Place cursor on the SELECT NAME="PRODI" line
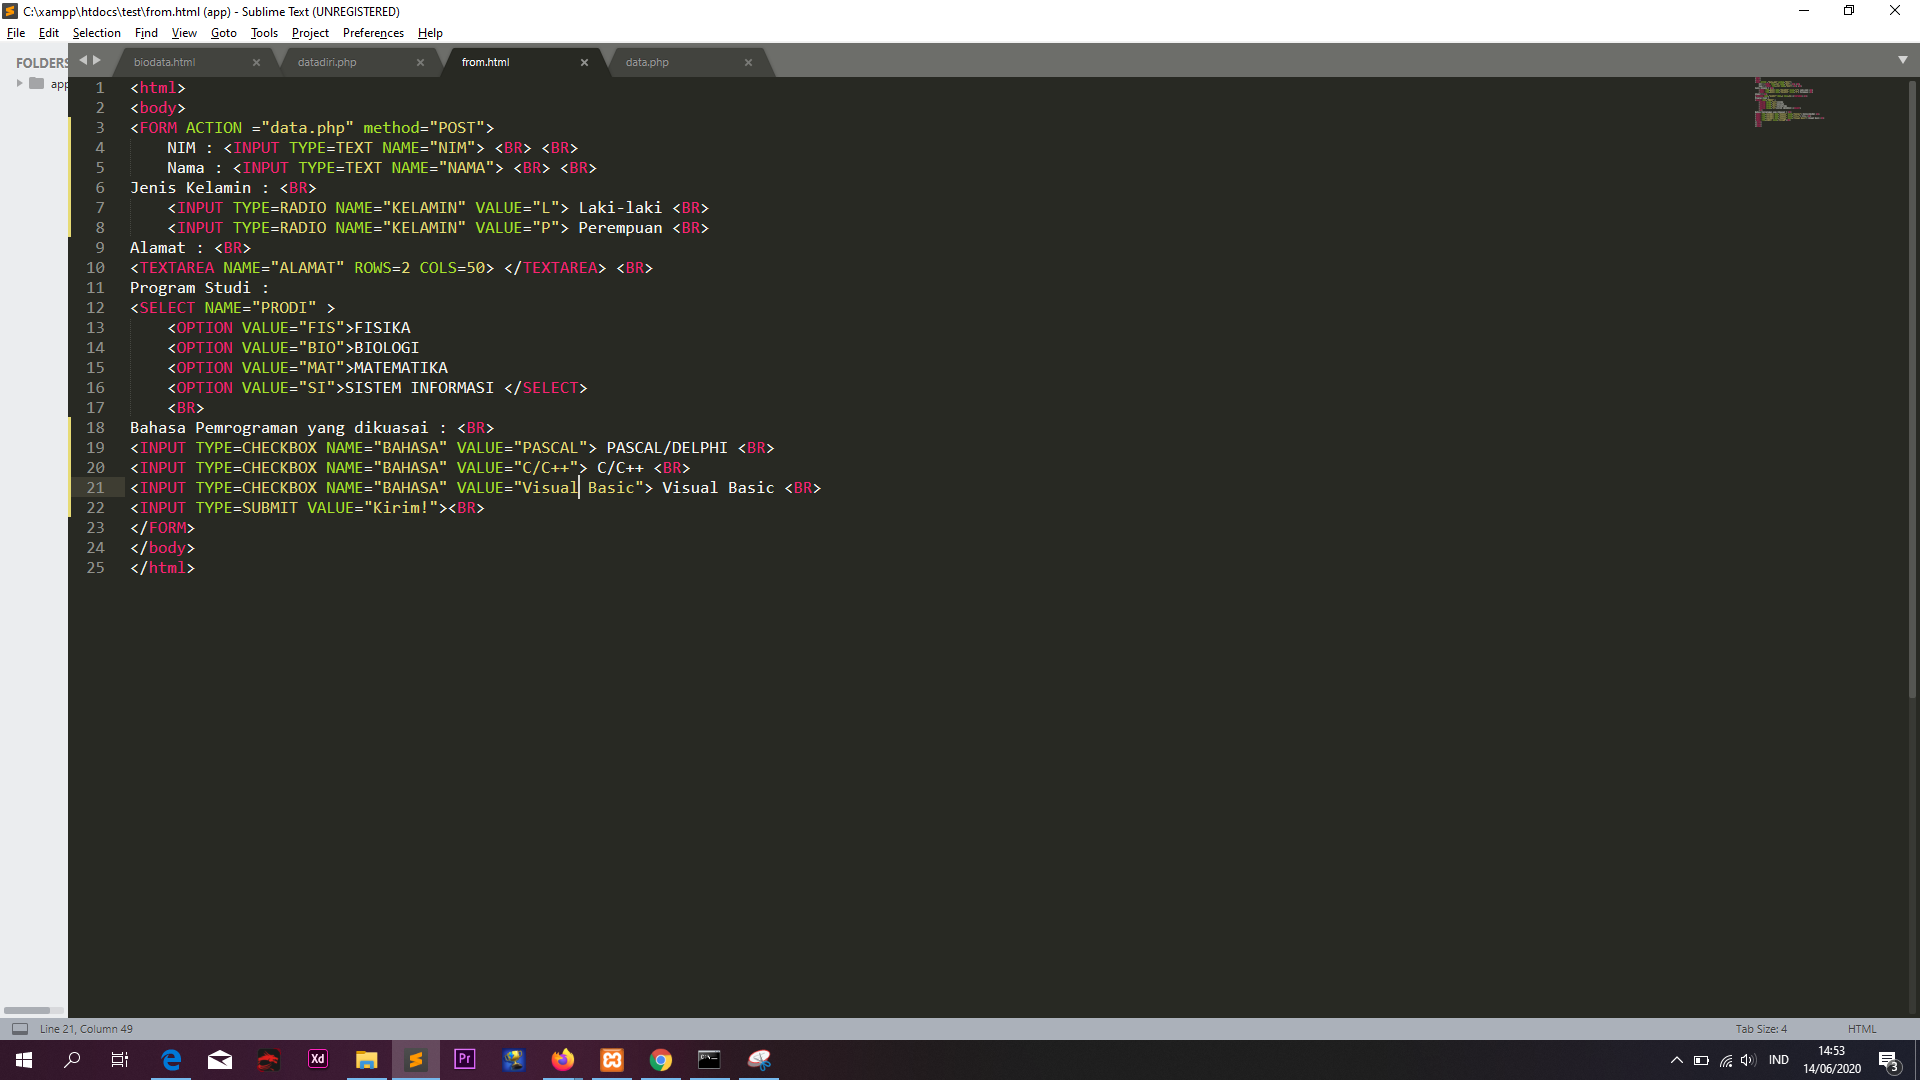 pos(232,308)
